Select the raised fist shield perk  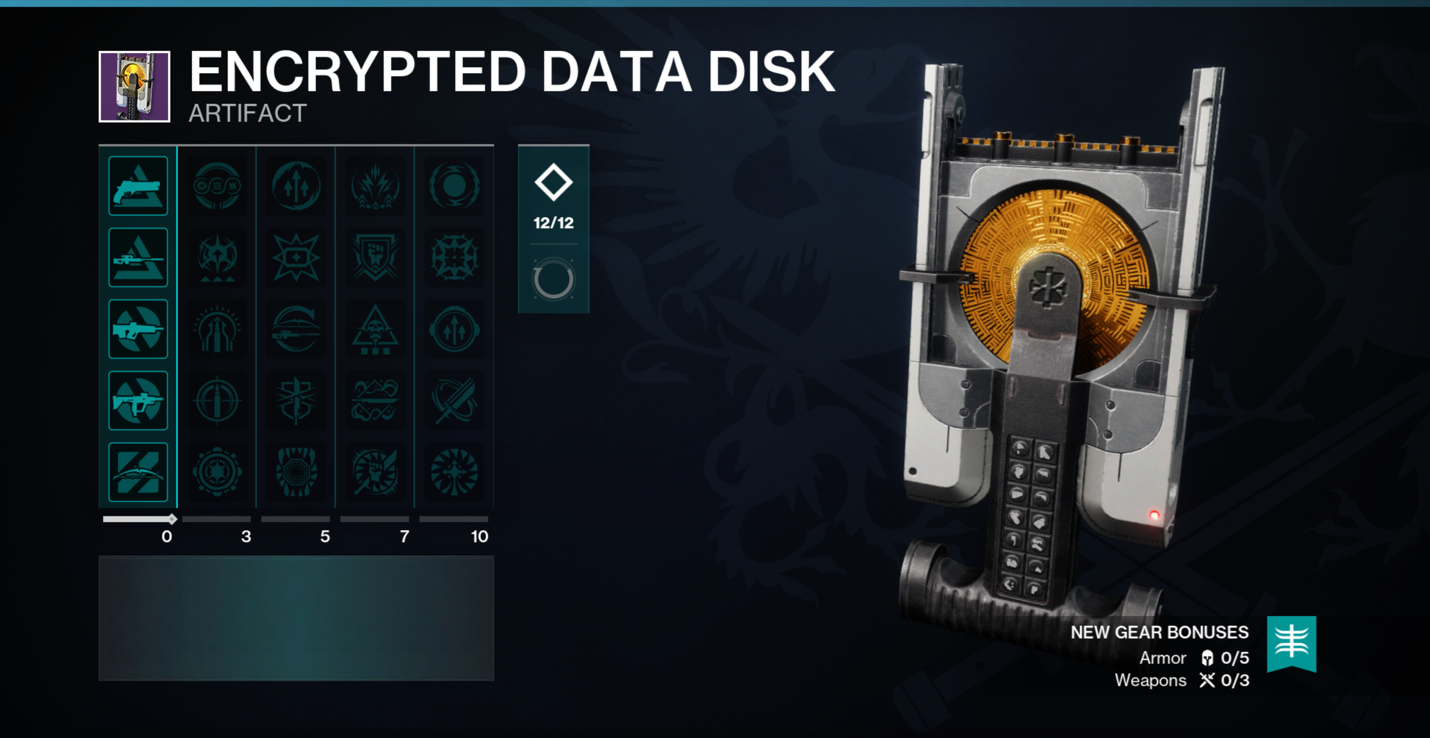point(375,258)
